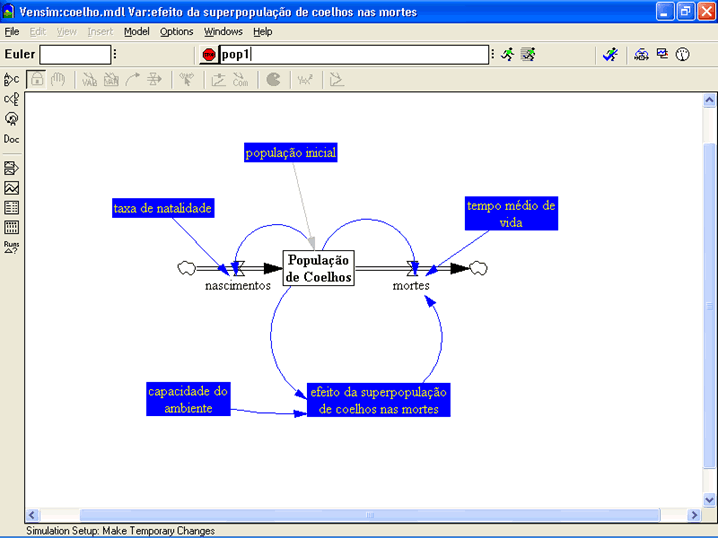The image size is (719, 539).
Task: Click the Runs Compare tool
Action: 12,247
